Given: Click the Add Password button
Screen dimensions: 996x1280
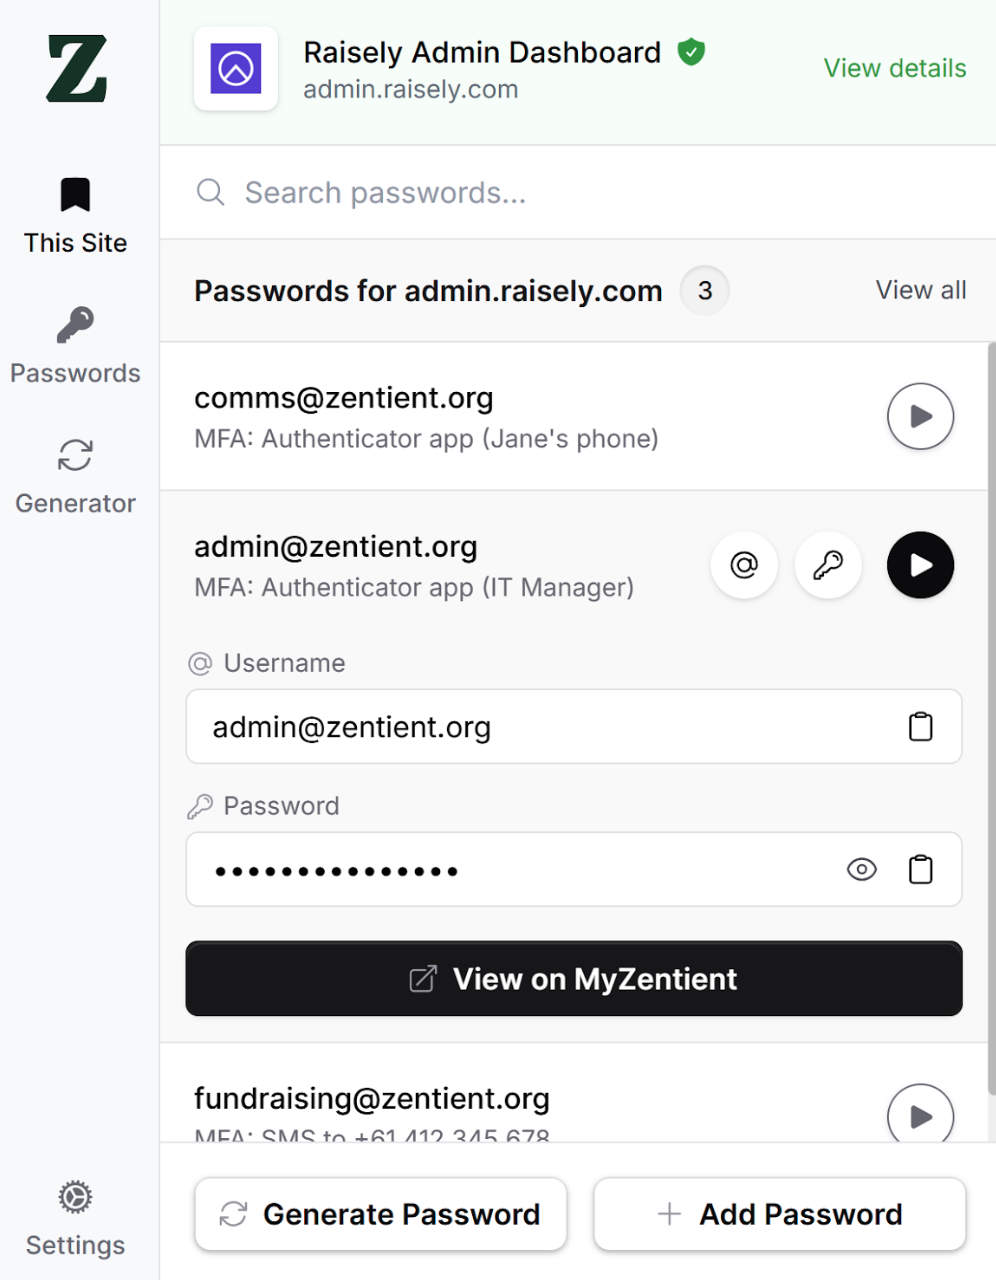Looking at the screenshot, I should click(x=780, y=1214).
